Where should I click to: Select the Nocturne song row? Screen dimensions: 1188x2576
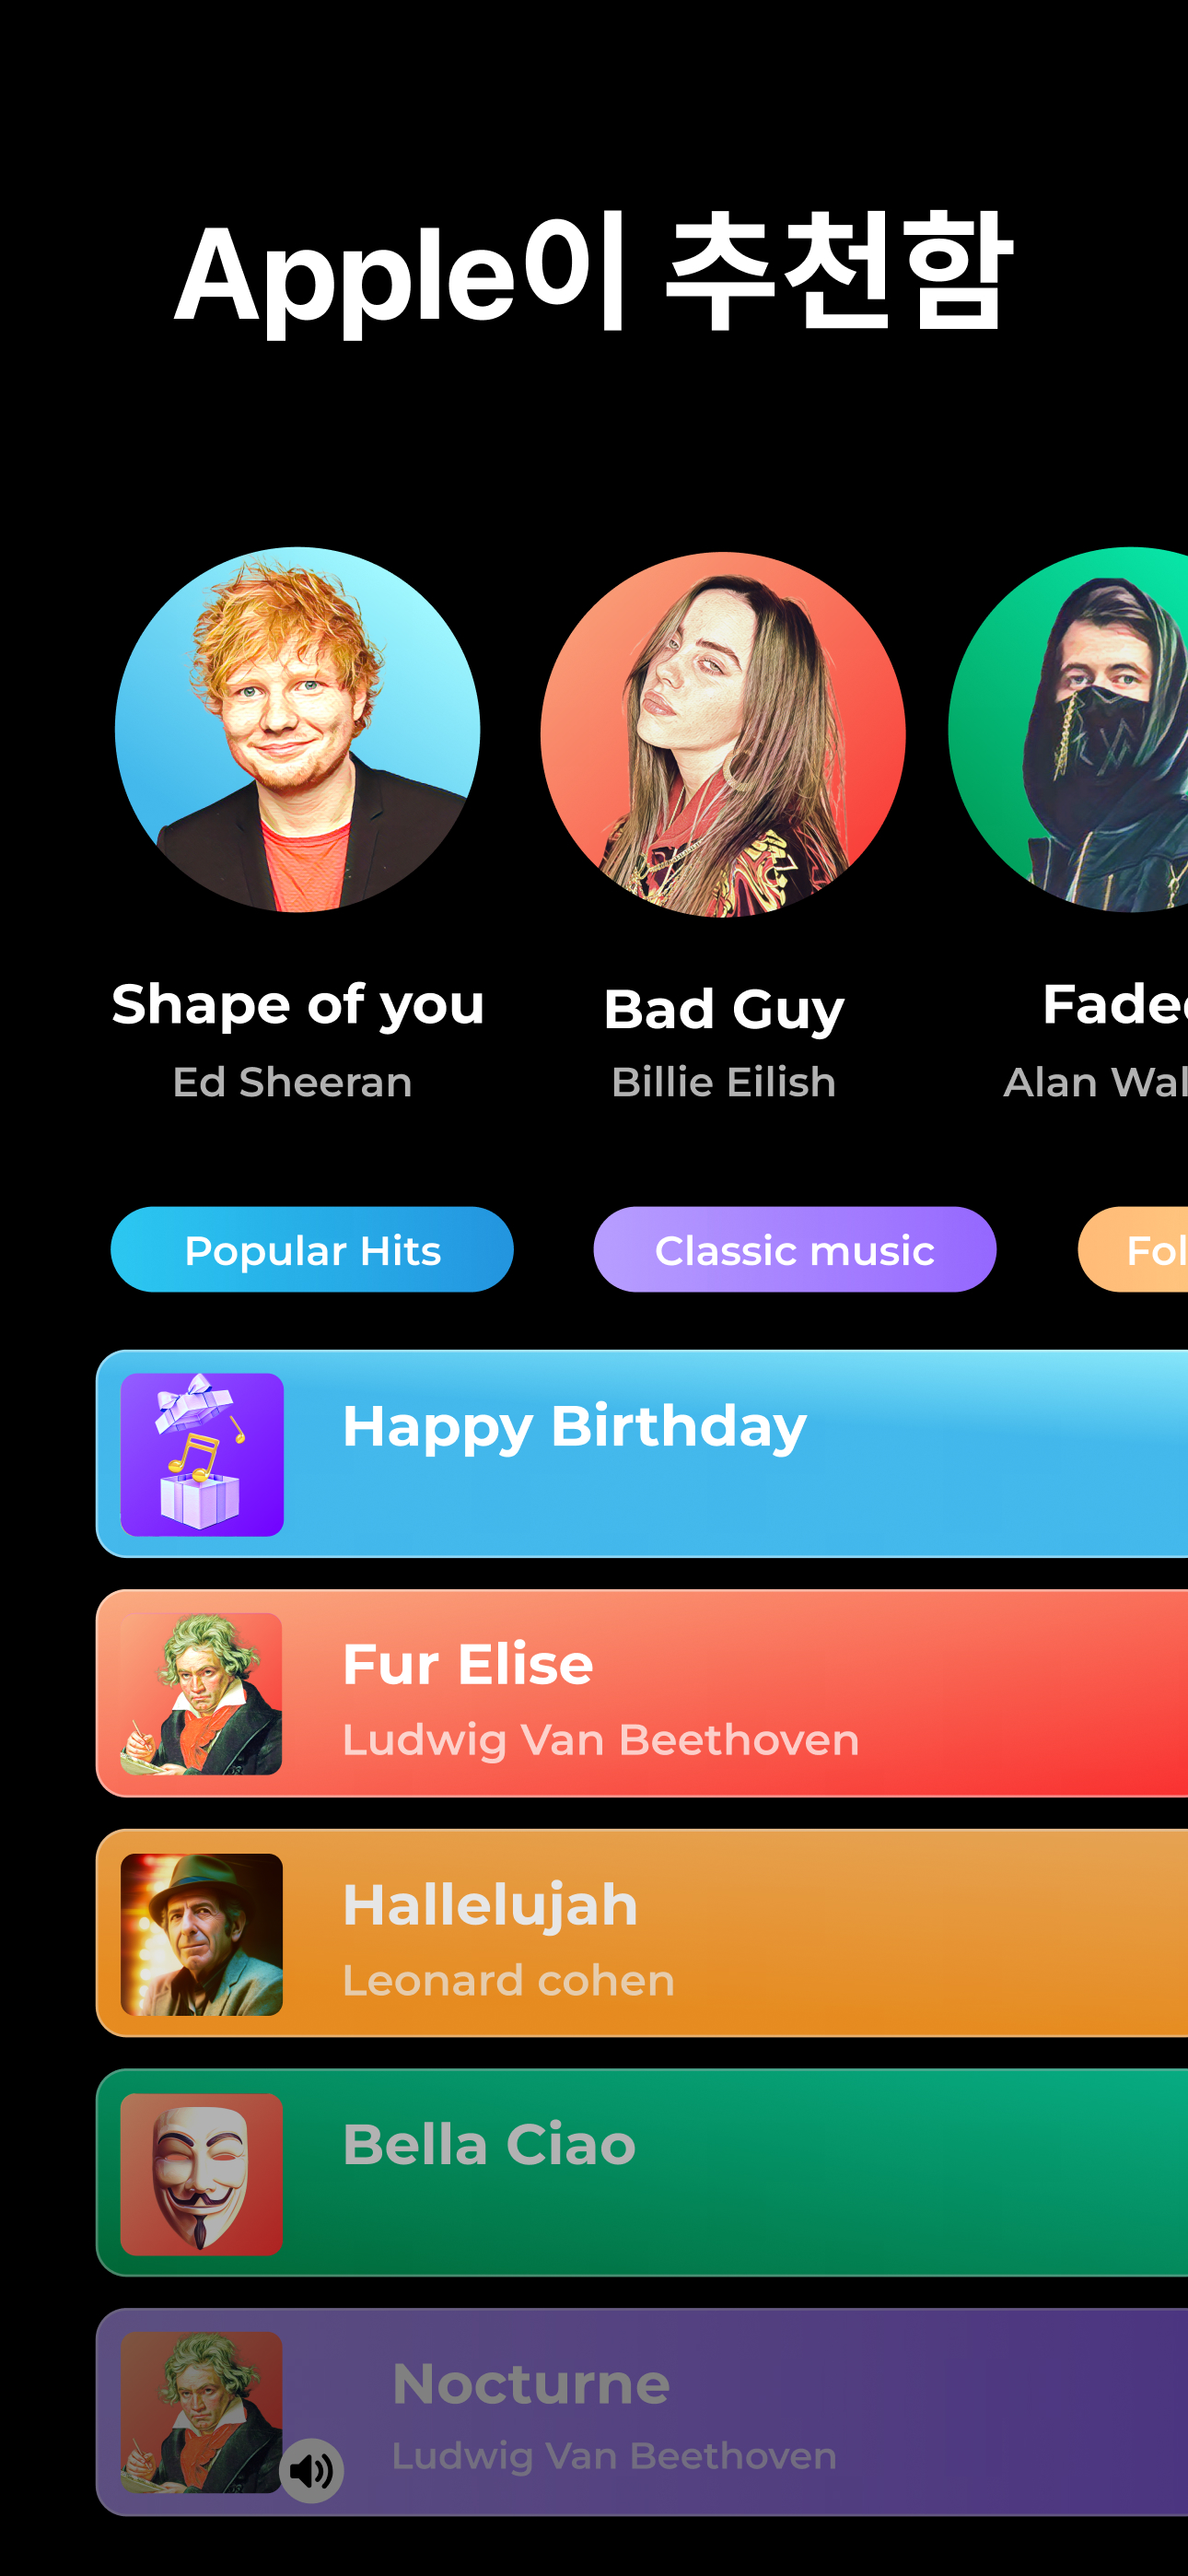pos(642,2412)
